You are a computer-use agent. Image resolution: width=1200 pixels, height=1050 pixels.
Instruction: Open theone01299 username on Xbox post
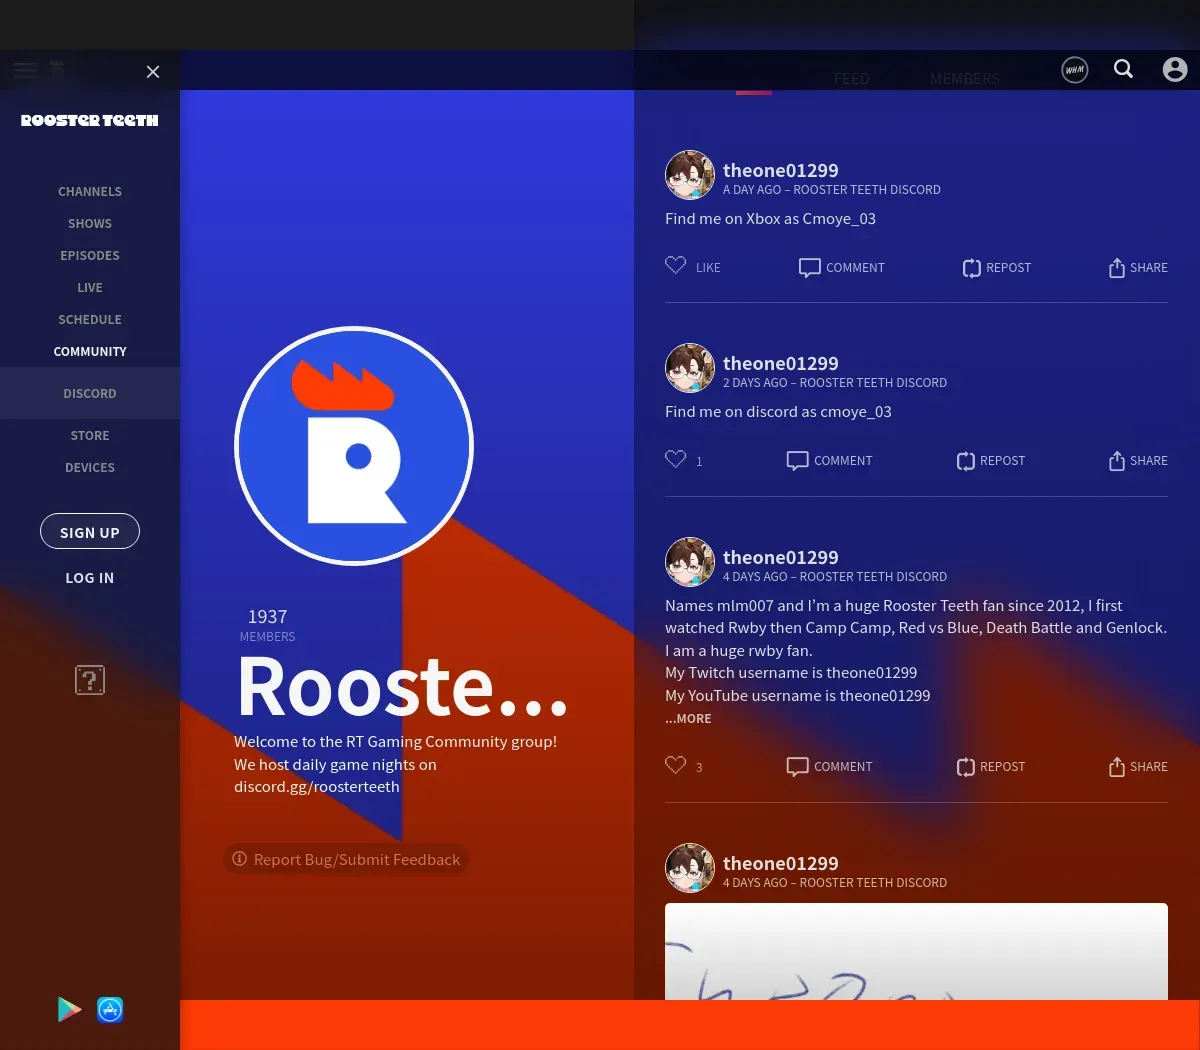781,170
